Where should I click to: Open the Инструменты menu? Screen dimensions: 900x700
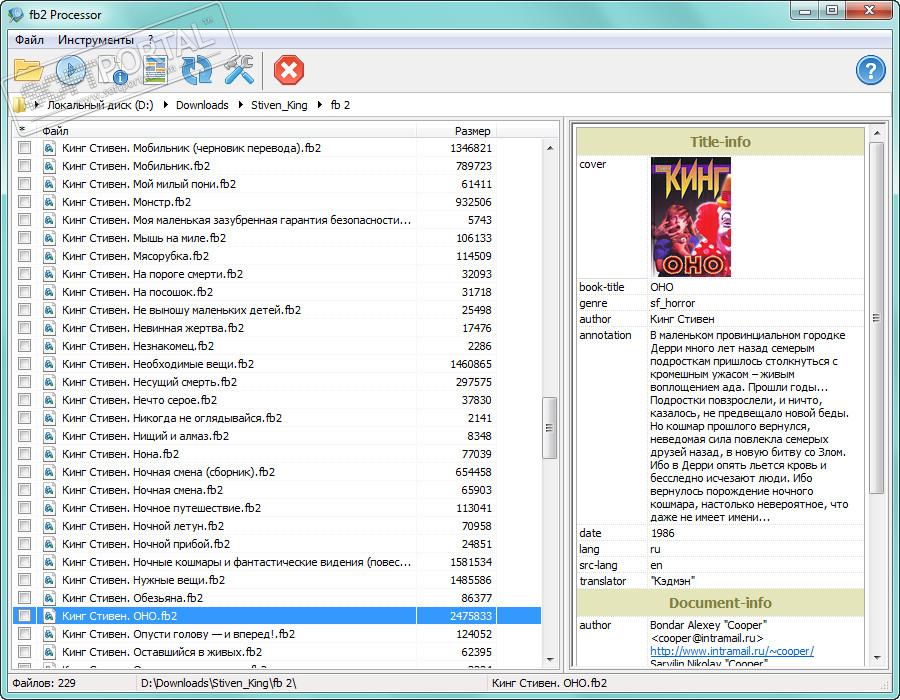click(x=96, y=40)
